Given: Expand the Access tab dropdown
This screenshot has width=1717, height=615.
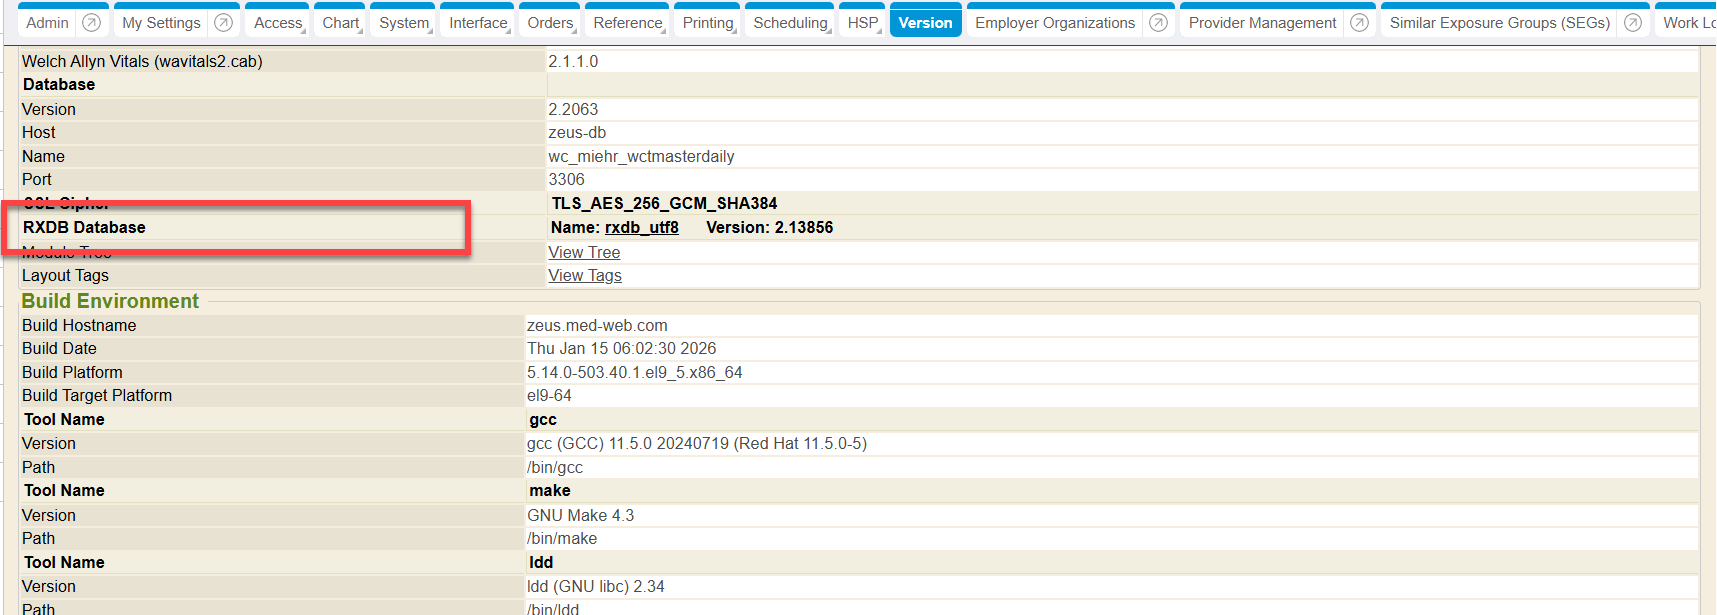Looking at the screenshot, I should click(278, 23).
